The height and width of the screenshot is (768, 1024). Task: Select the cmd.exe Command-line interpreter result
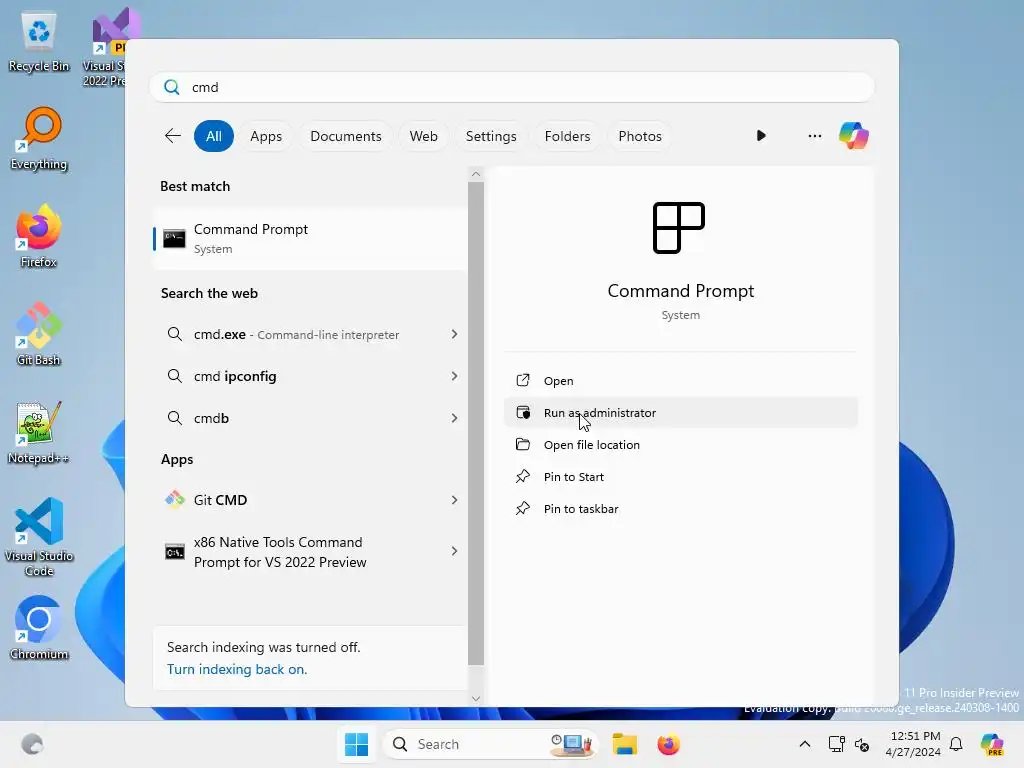[x=310, y=334]
